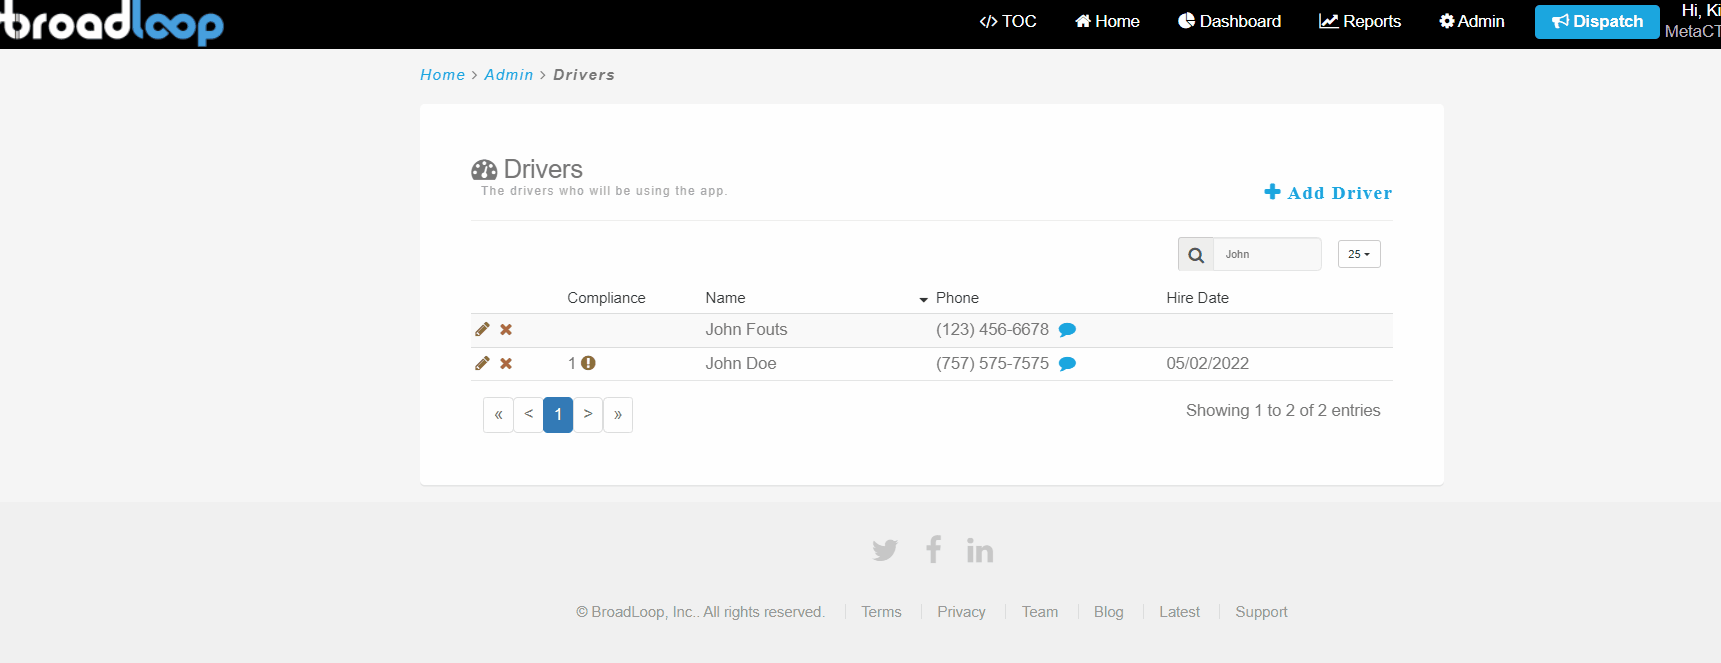Open Dashboard in top navigation

[1229, 21]
